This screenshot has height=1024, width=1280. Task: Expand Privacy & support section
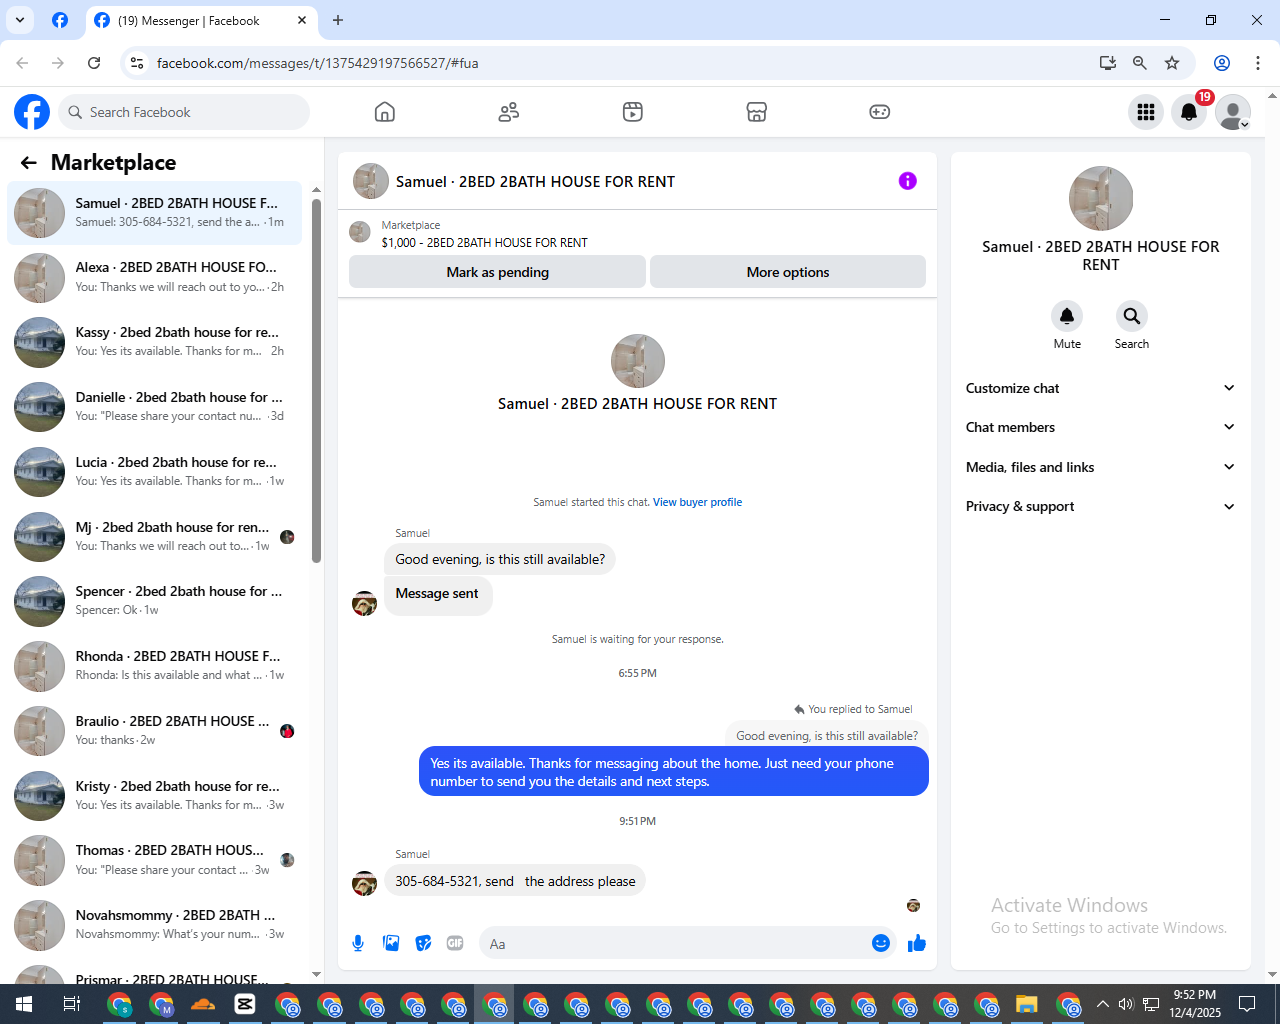coord(1100,506)
